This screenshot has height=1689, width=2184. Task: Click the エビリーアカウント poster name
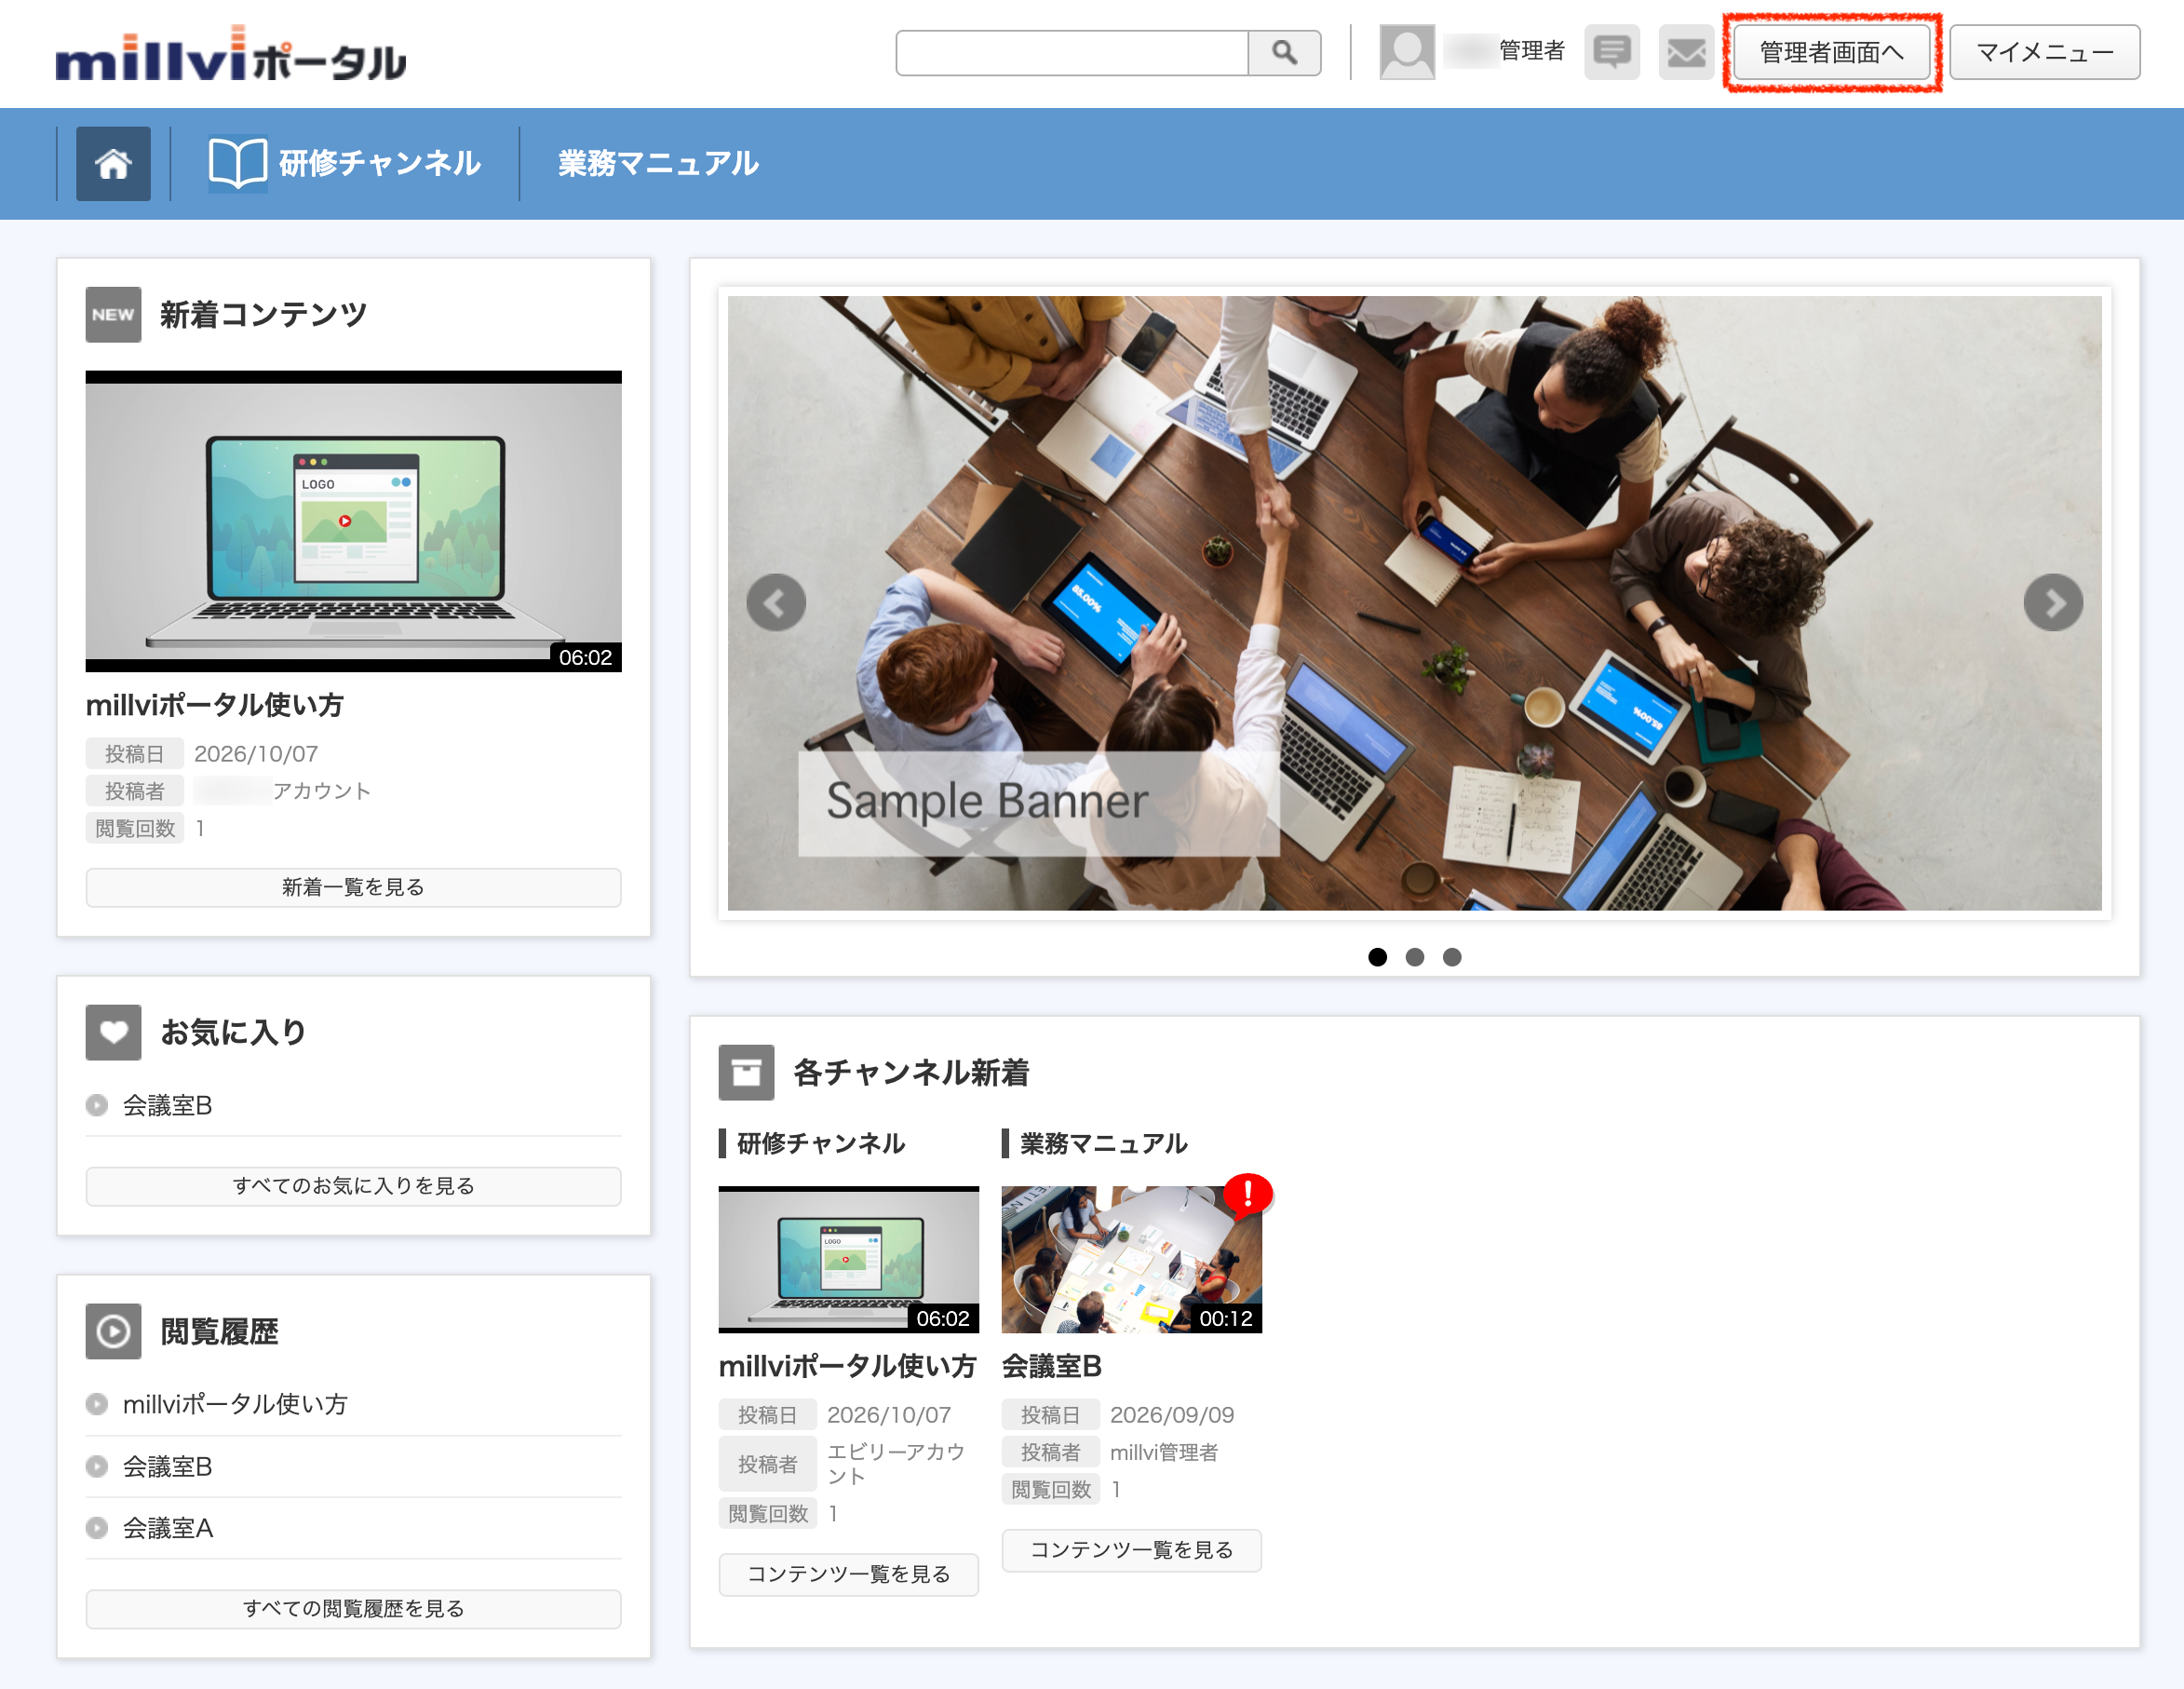(x=896, y=1464)
